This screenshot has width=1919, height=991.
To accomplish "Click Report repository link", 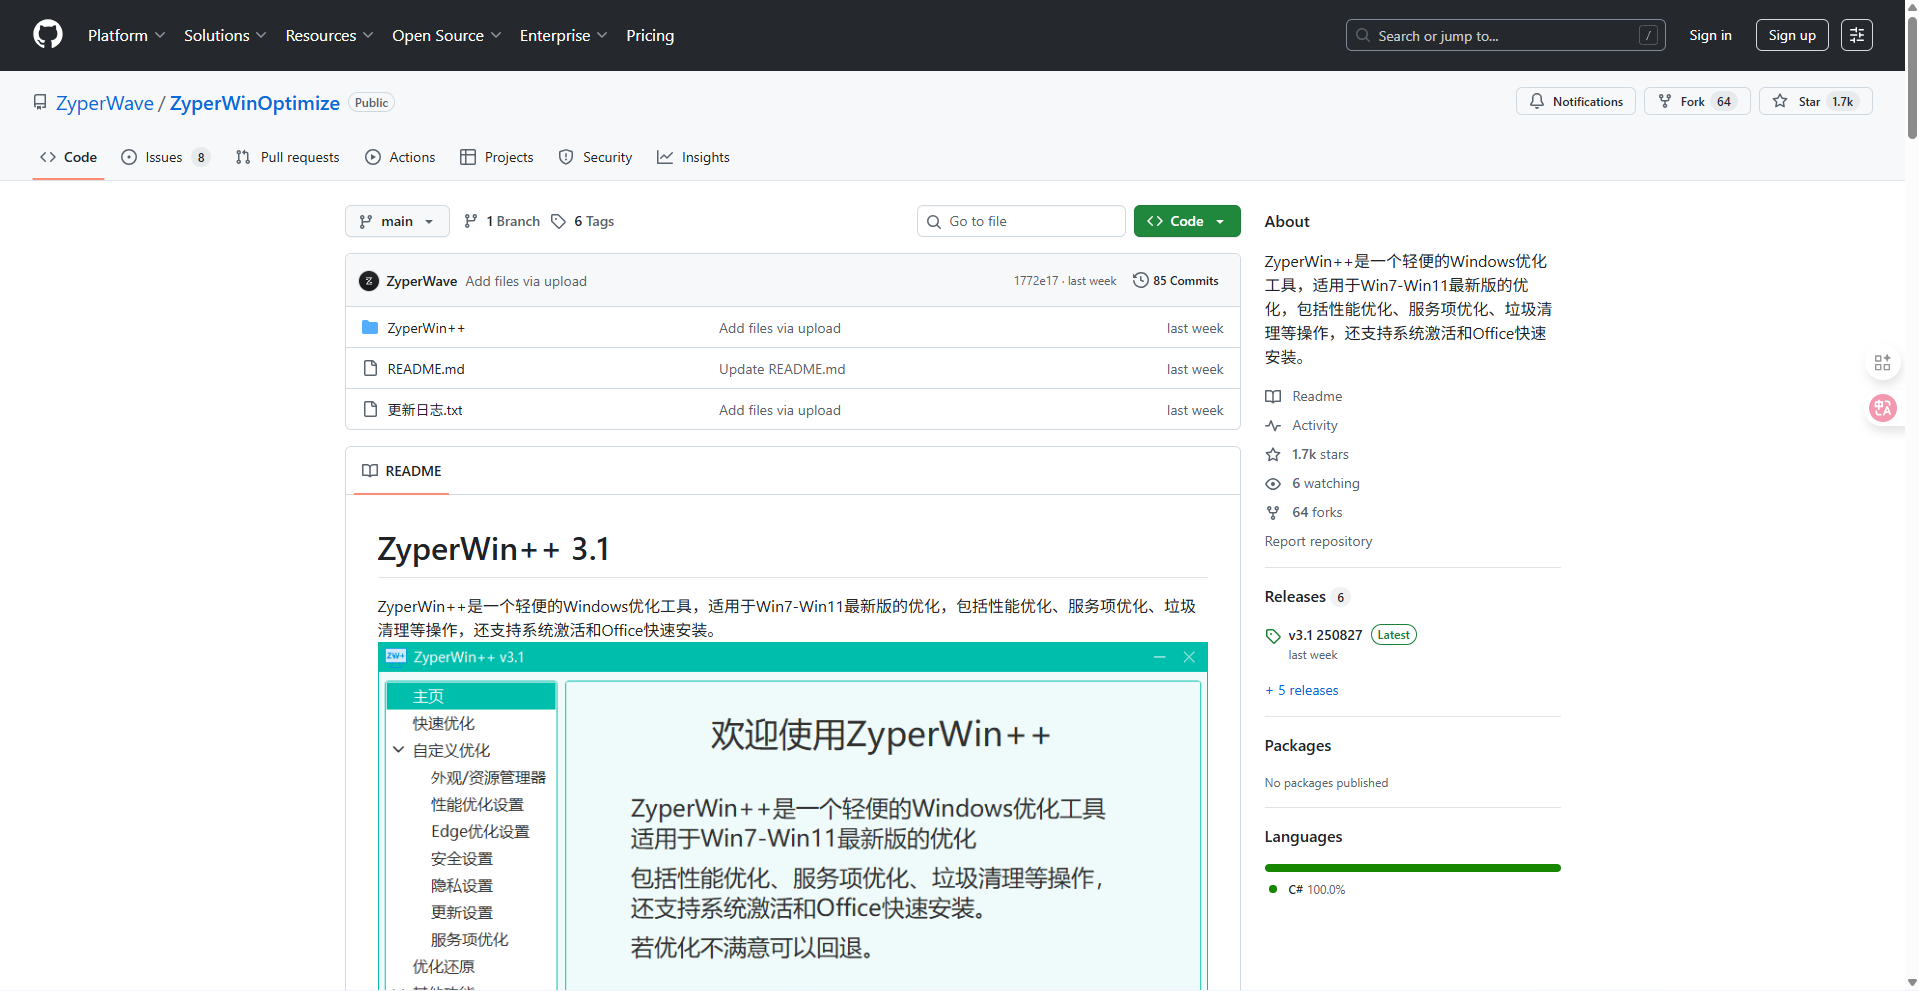I will pyautogui.click(x=1318, y=541).
